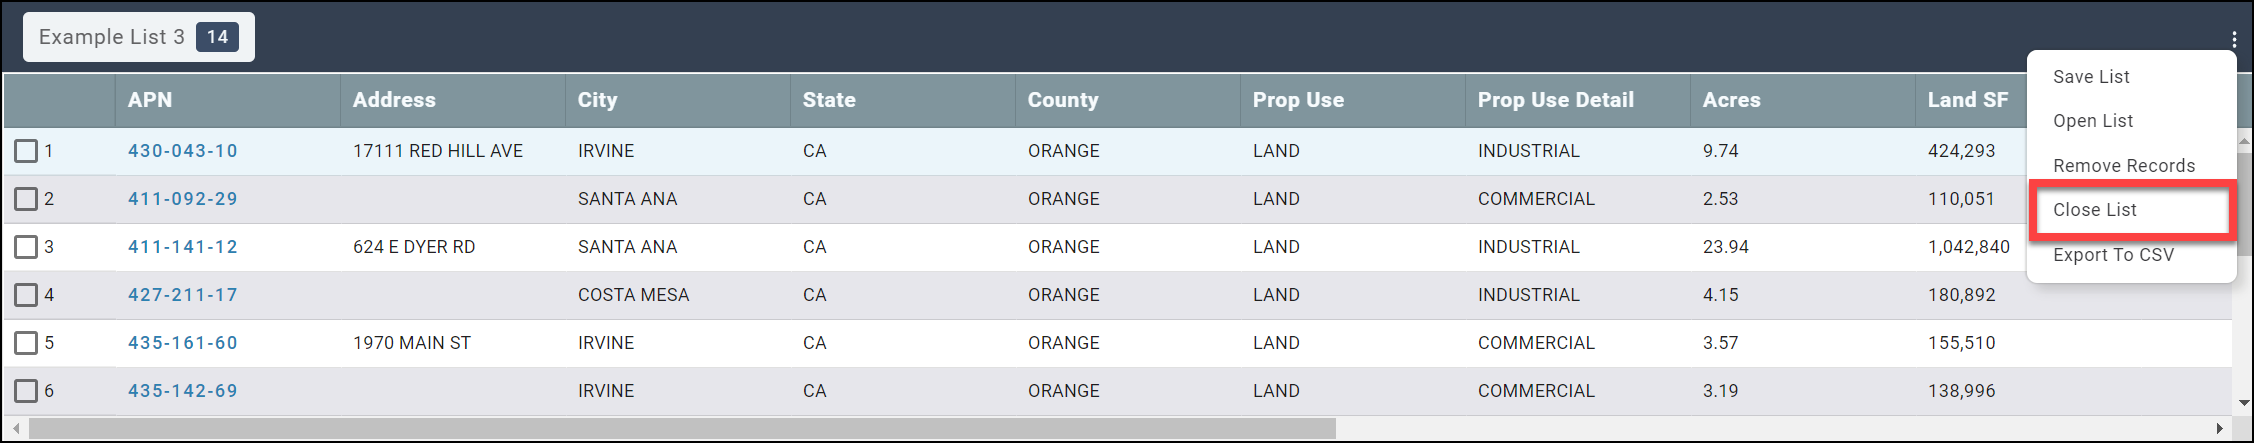Select the row 3 checkbox
Screen dimensions: 2254x443
26,247
